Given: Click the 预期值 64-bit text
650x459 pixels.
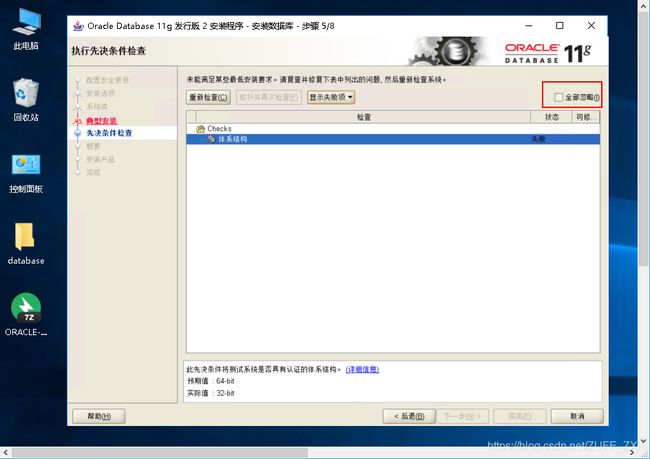Looking at the screenshot, I should pyautogui.click(x=211, y=381).
